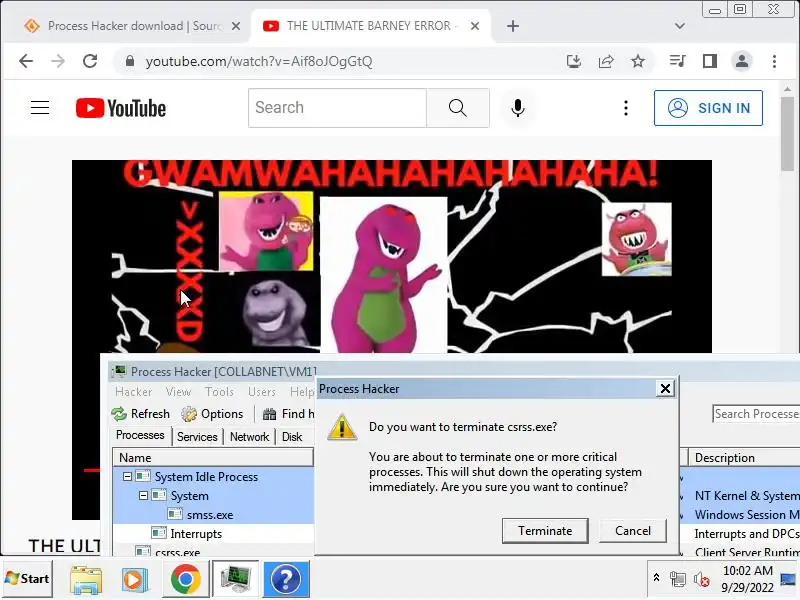Open the View menu
Viewport: 800px width, 600px height.
click(x=178, y=392)
